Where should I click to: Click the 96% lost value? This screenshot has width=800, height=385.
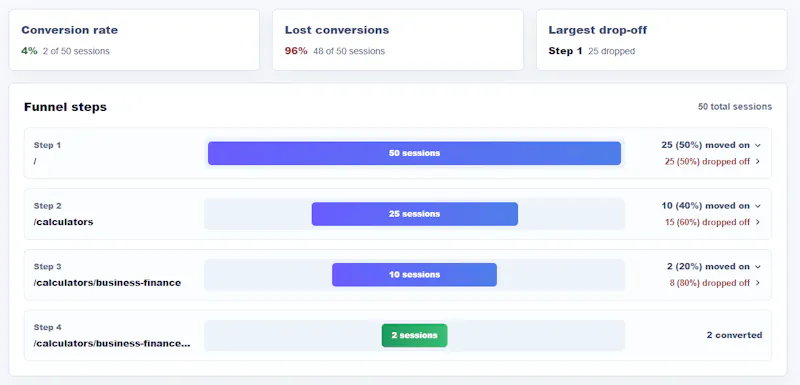[296, 51]
